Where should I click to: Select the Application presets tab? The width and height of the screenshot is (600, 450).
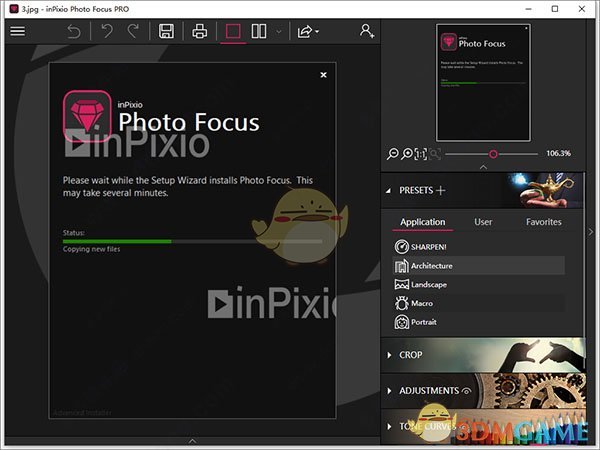point(422,222)
